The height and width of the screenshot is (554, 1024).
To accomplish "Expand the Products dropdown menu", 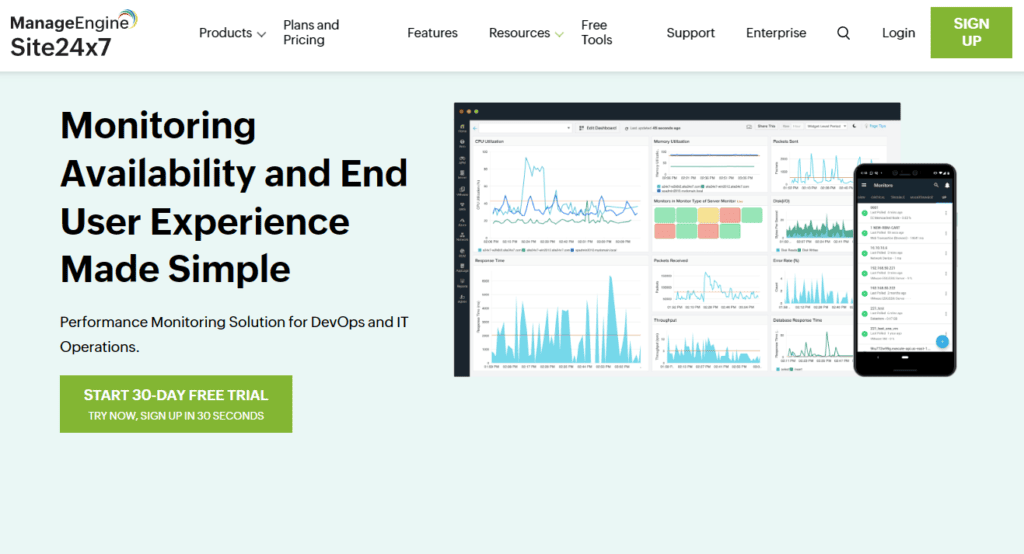I will (x=232, y=33).
